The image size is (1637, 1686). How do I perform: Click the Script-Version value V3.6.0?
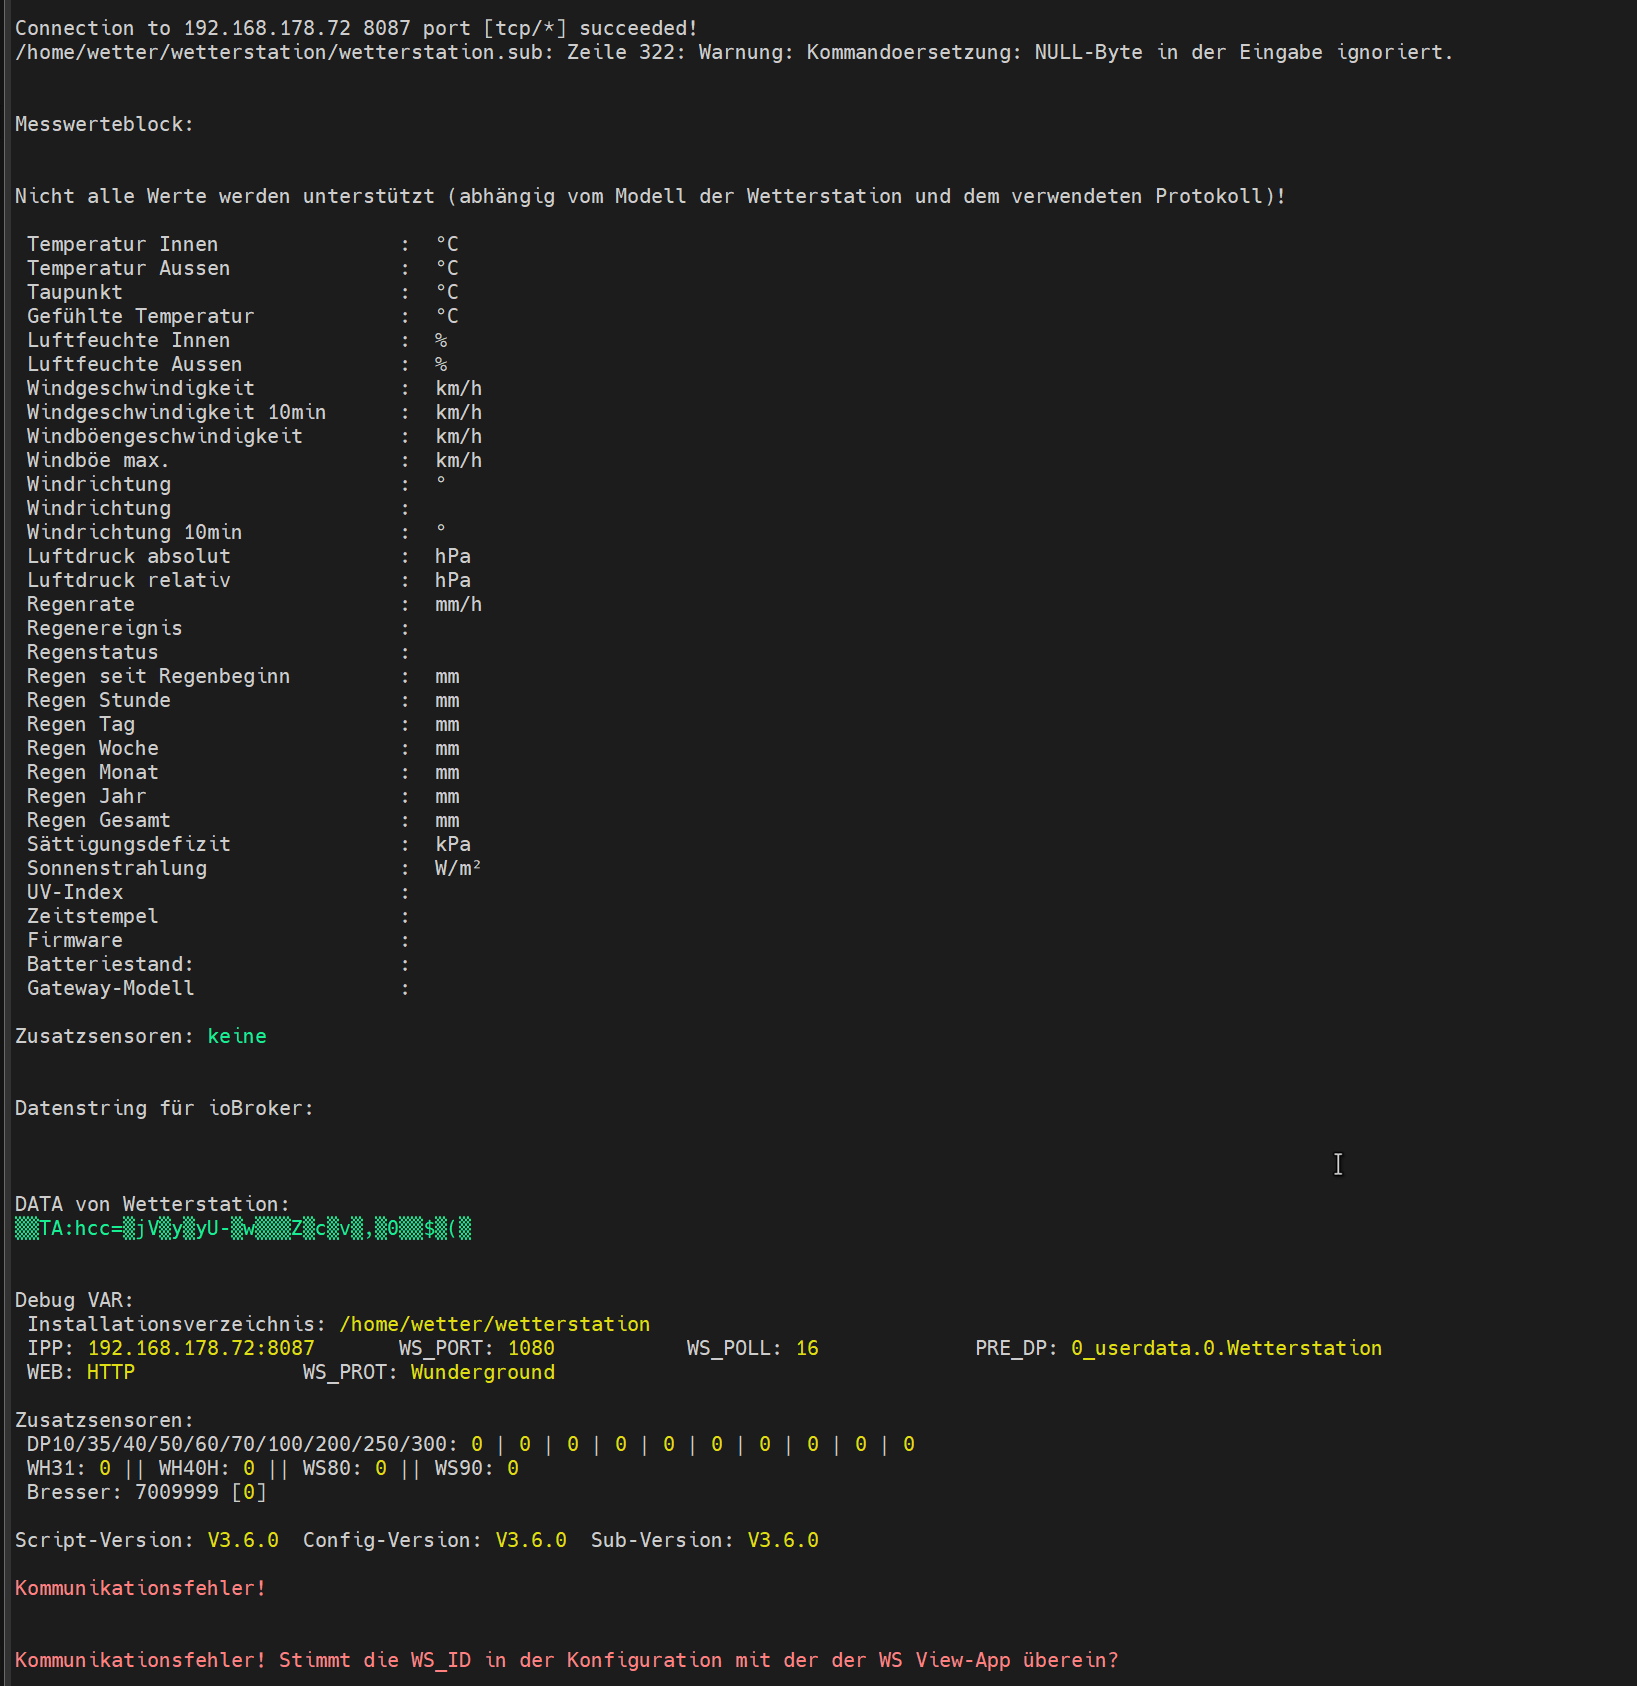[243, 1540]
